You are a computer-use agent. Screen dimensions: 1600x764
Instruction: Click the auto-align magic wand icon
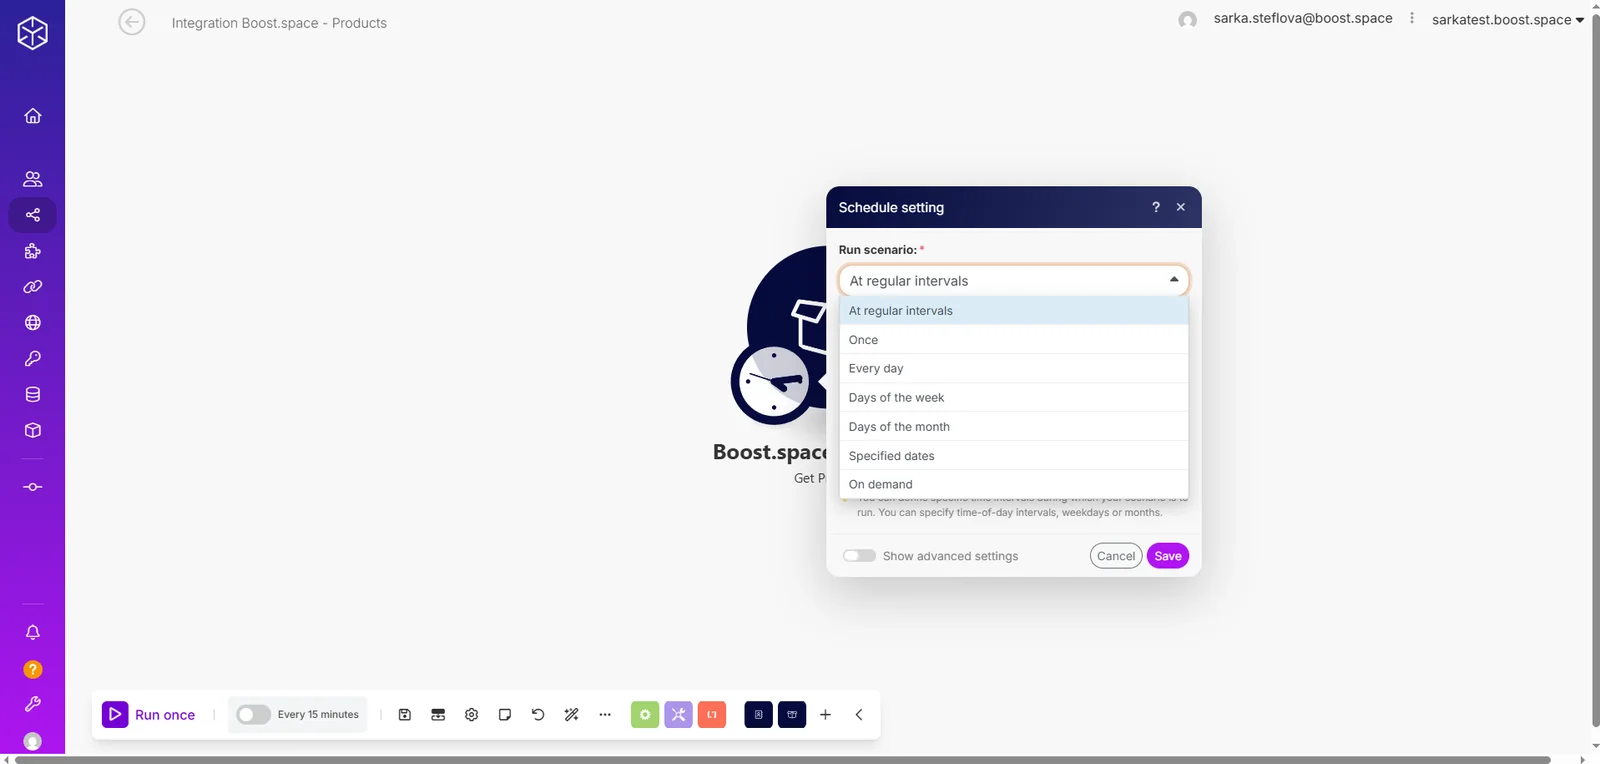pos(571,715)
